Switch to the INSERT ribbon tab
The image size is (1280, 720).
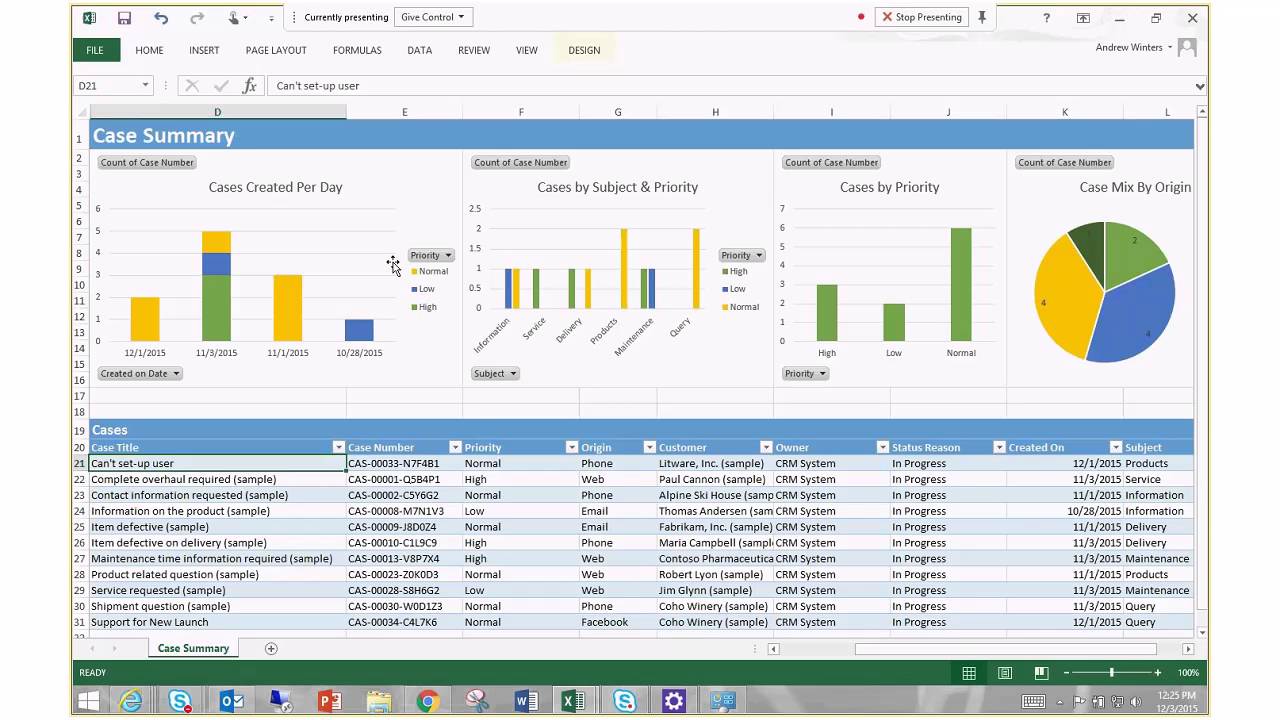pyautogui.click(x=204, y=50)
